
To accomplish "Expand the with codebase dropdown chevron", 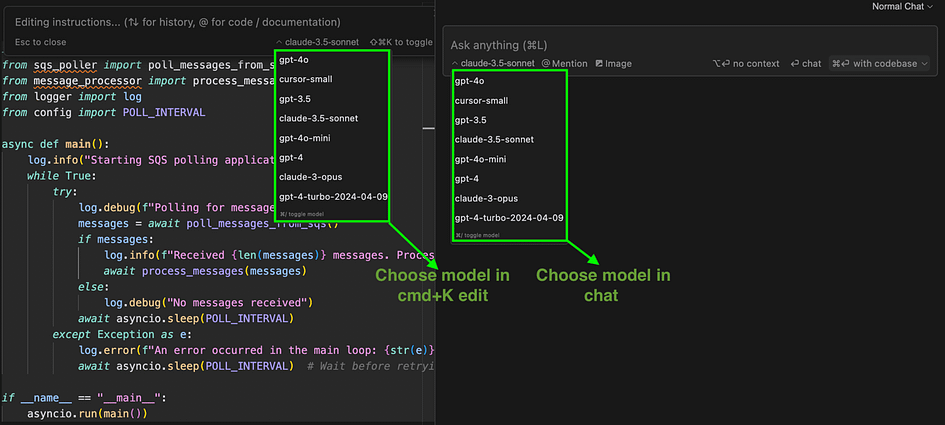I will point(924,63).
